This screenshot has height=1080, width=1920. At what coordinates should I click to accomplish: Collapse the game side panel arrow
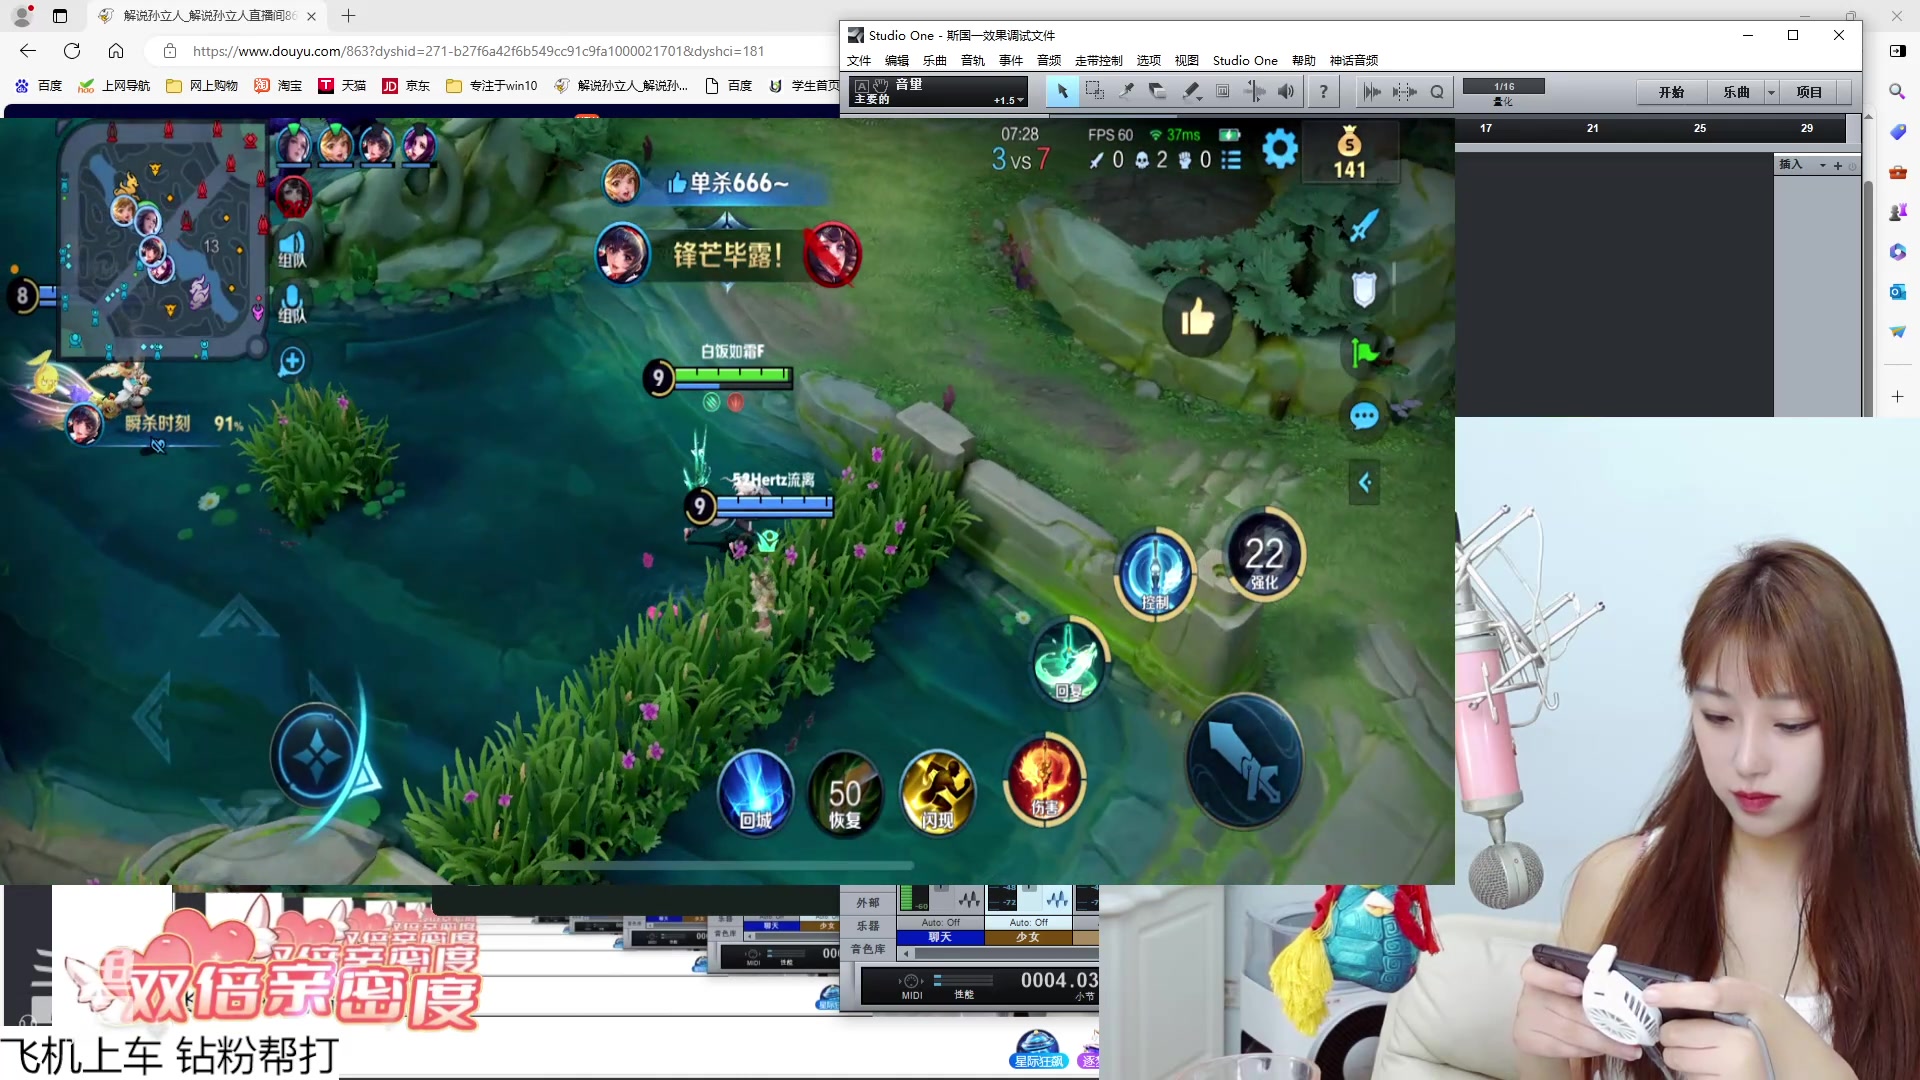(1364, 483)
